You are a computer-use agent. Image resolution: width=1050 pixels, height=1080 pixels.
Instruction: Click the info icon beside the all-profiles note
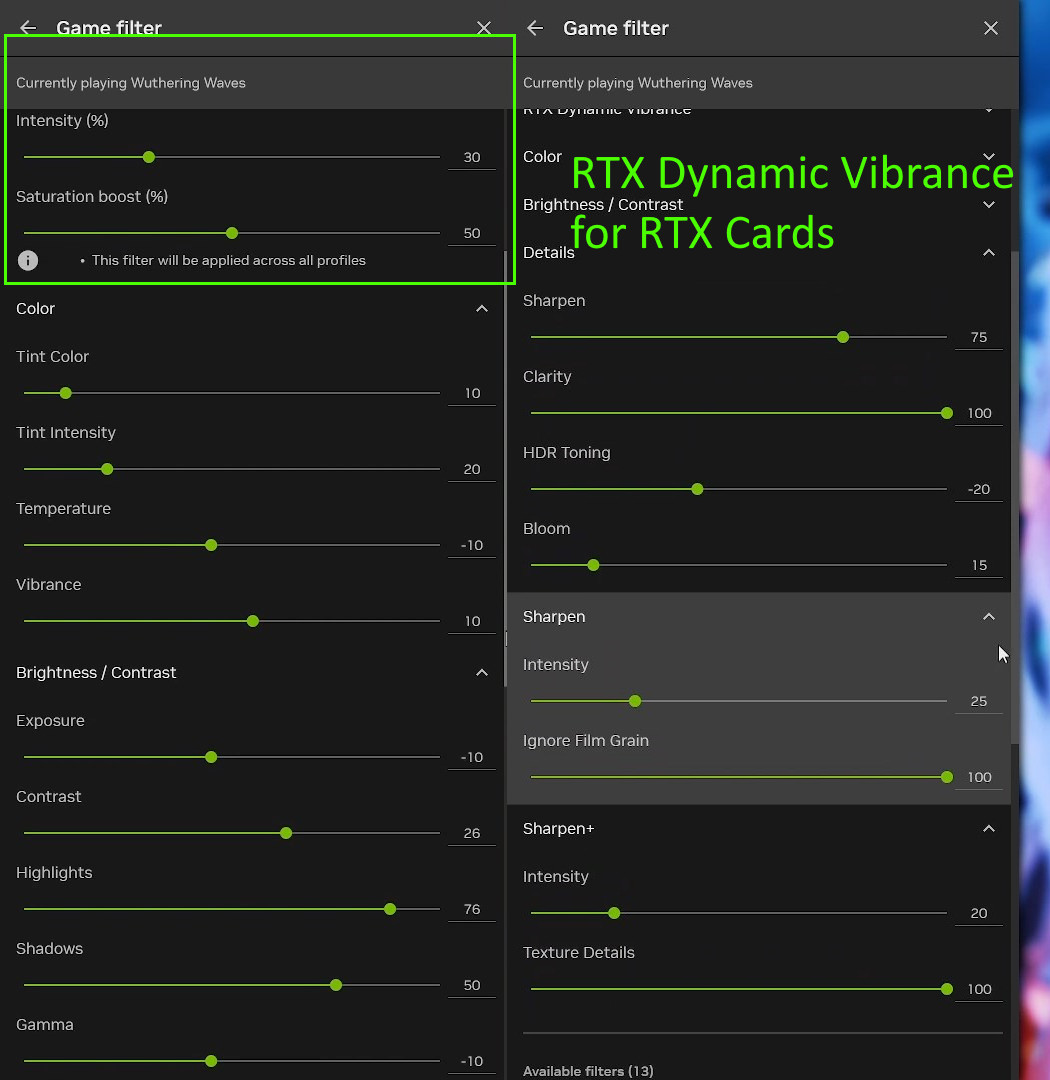point(28,261)
